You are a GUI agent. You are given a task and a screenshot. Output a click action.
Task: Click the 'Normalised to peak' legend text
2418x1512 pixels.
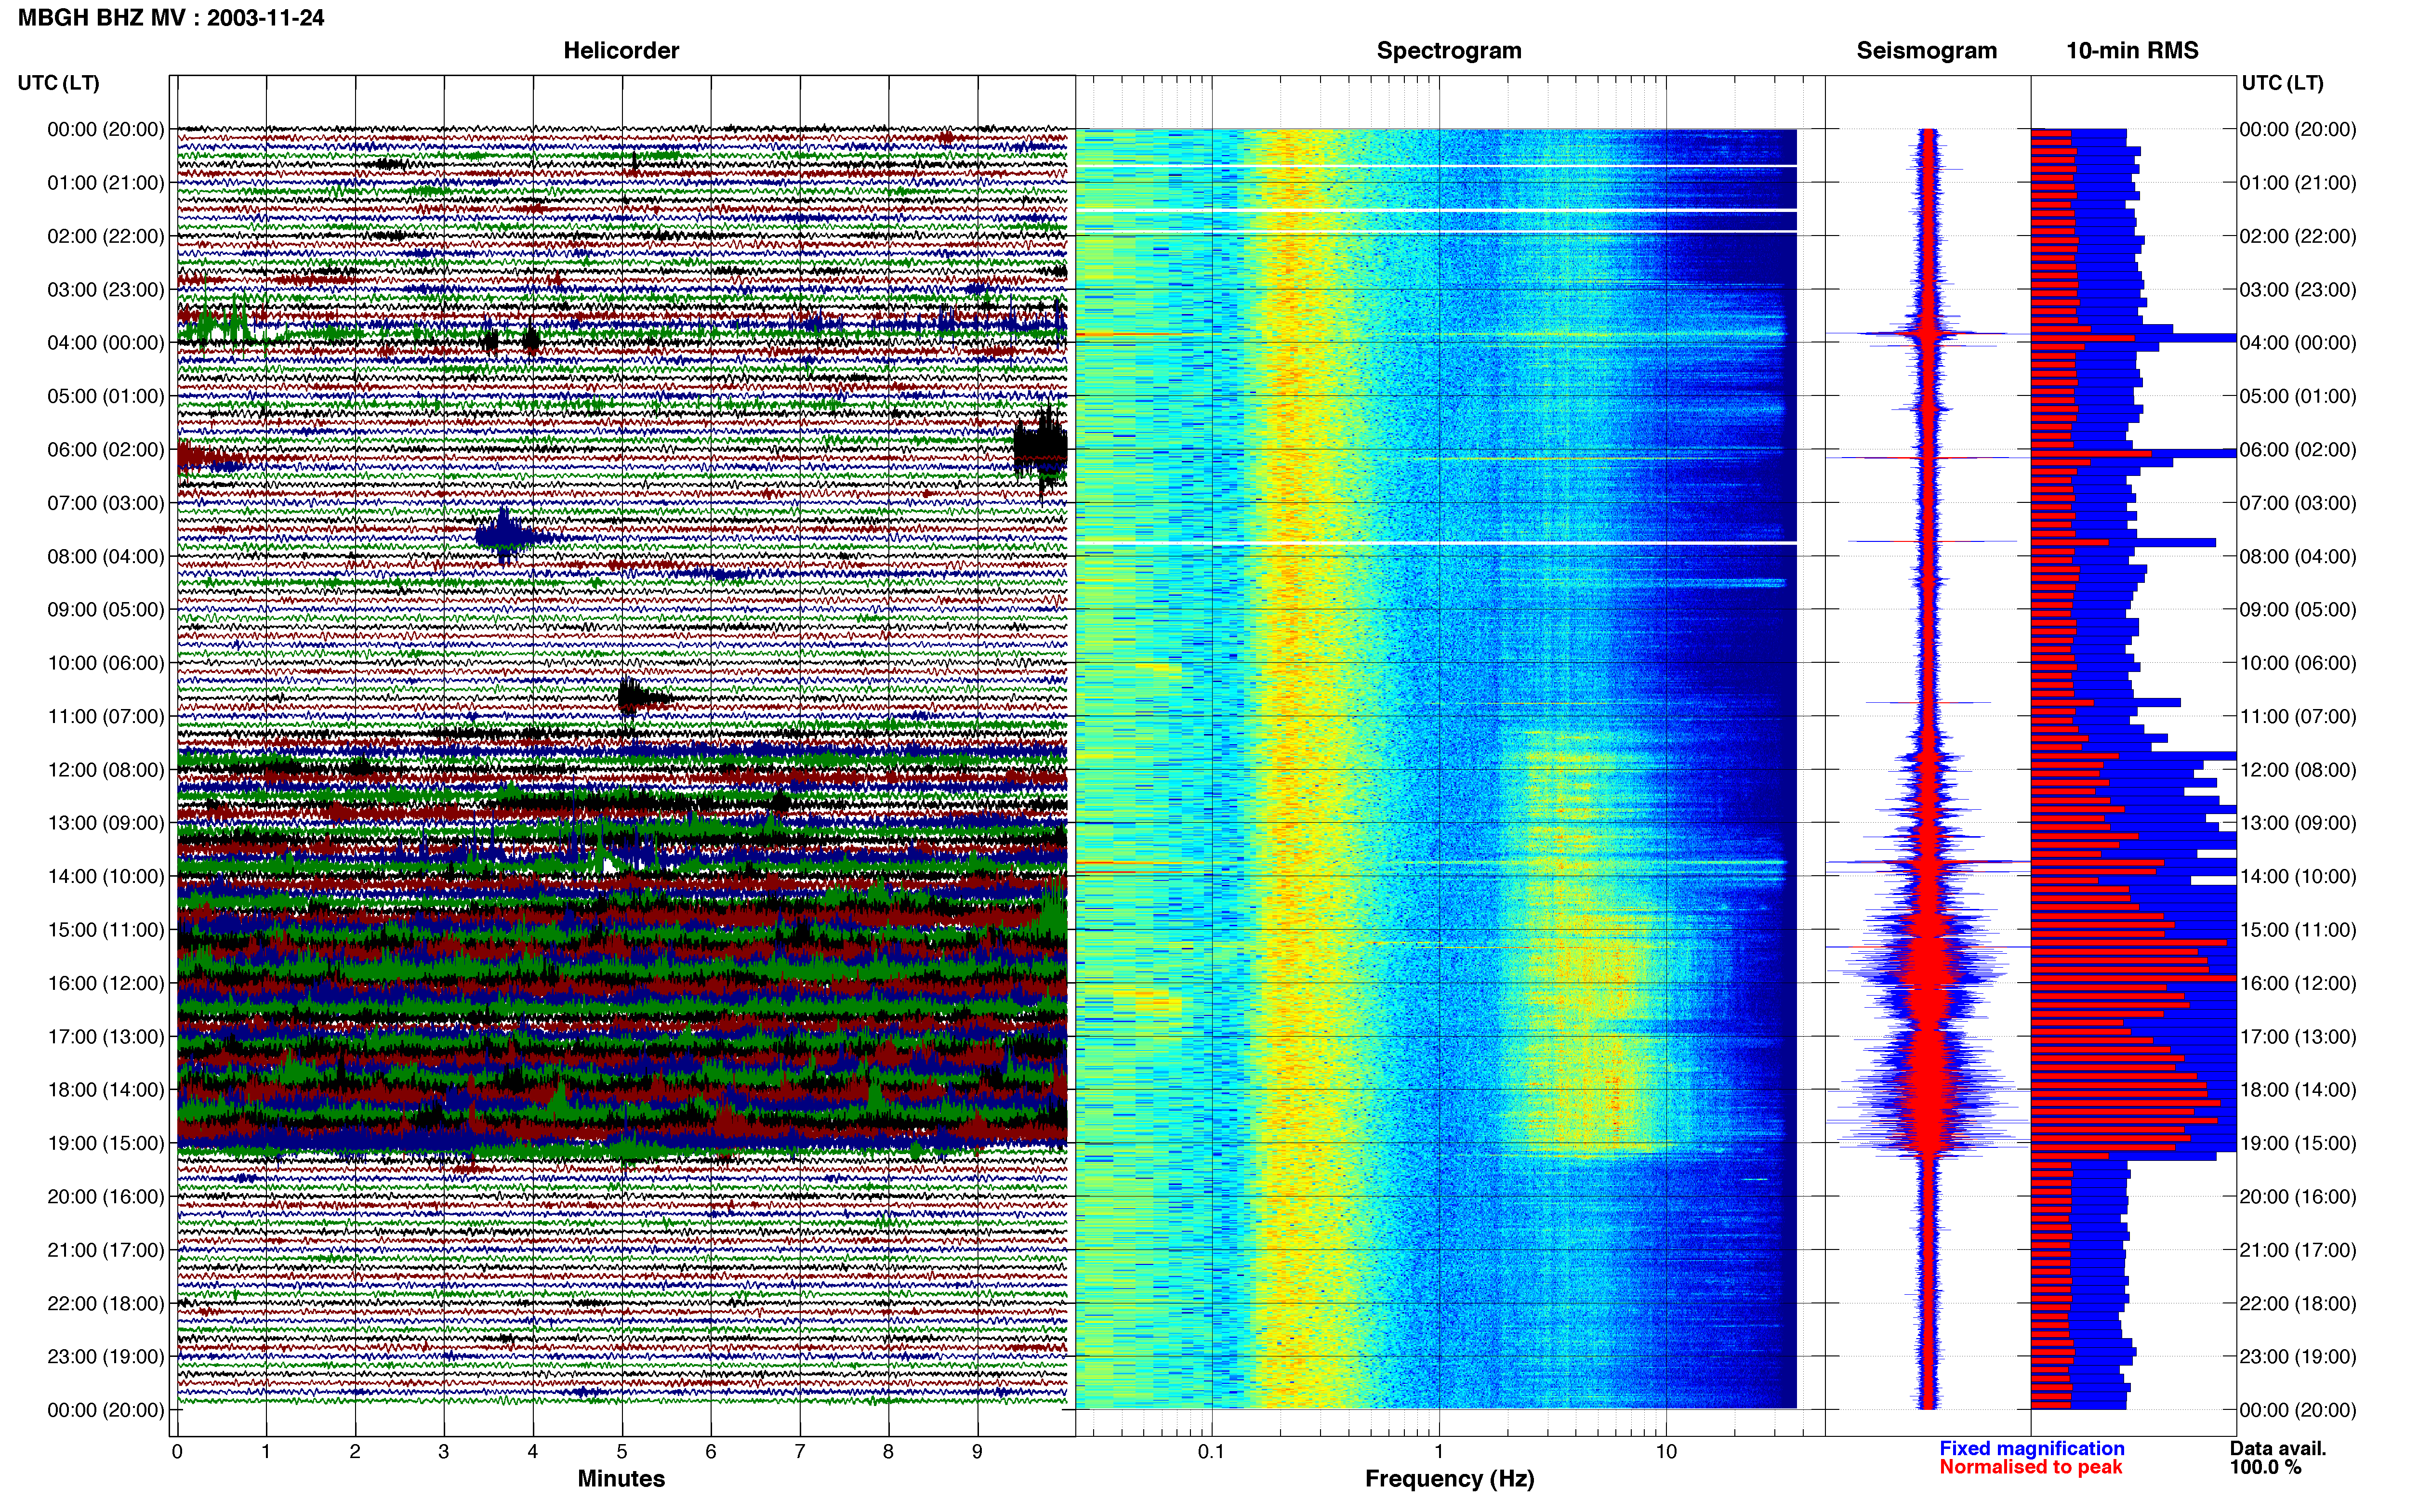(x=2030, y=1467)
